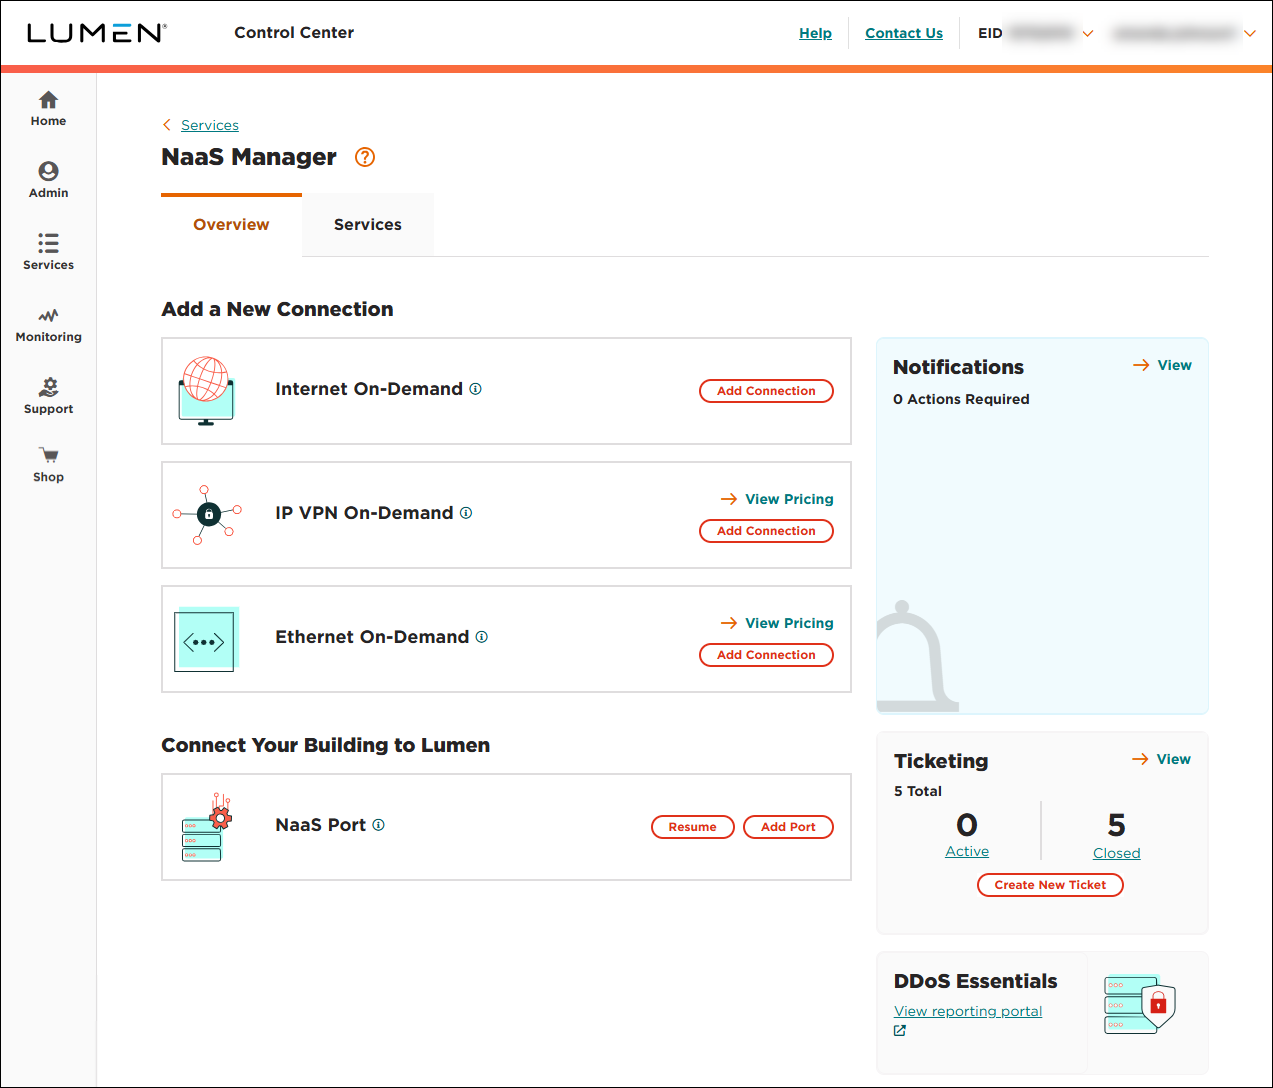1273x1088 pixels.
Task: Open the Shop cart icon
Action: point(48,455)
